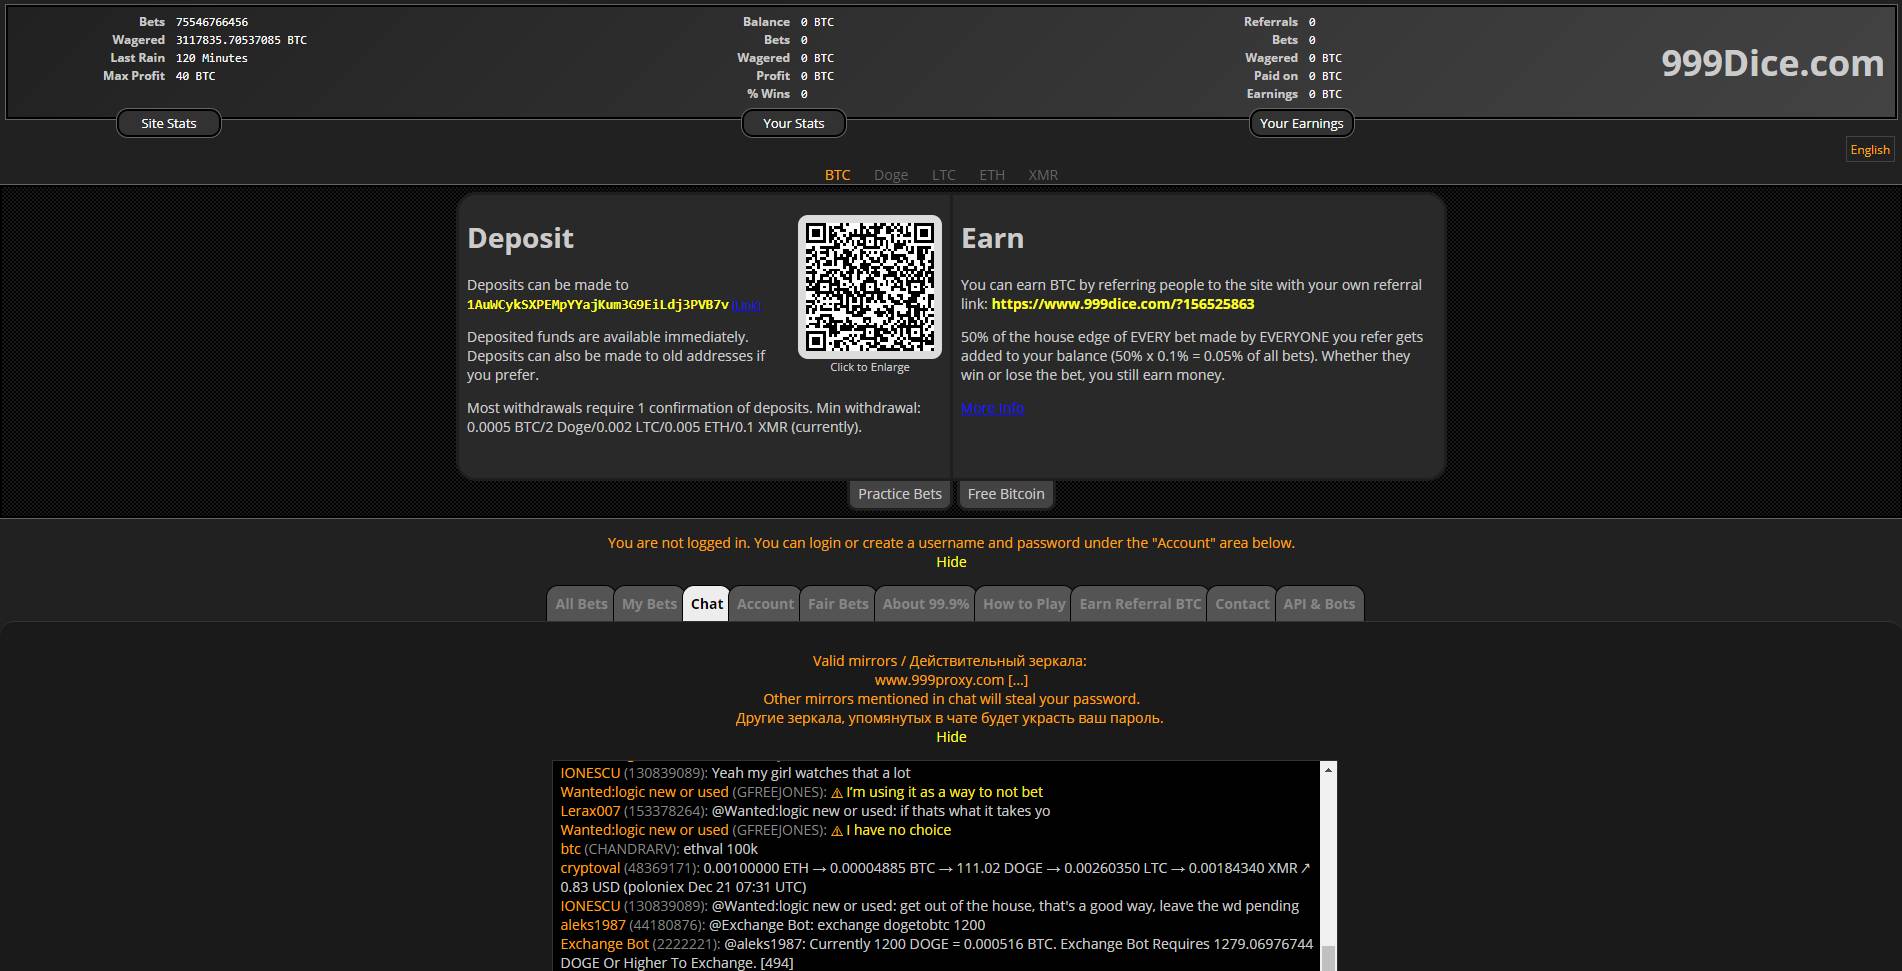Hide the valid mirrors notice
The width and height of the screenshot is (1902, 971).
tap(951, 737)
